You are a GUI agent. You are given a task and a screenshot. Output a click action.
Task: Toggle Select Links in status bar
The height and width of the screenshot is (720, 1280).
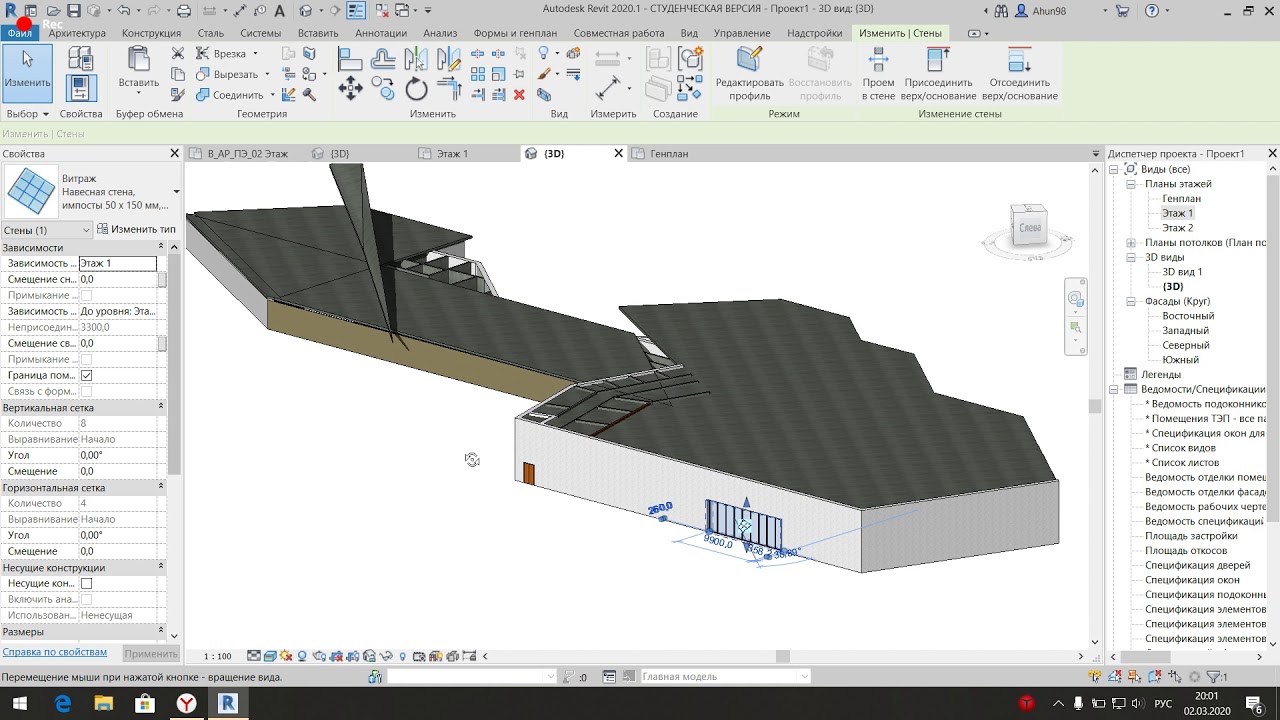coord(1095,677)
